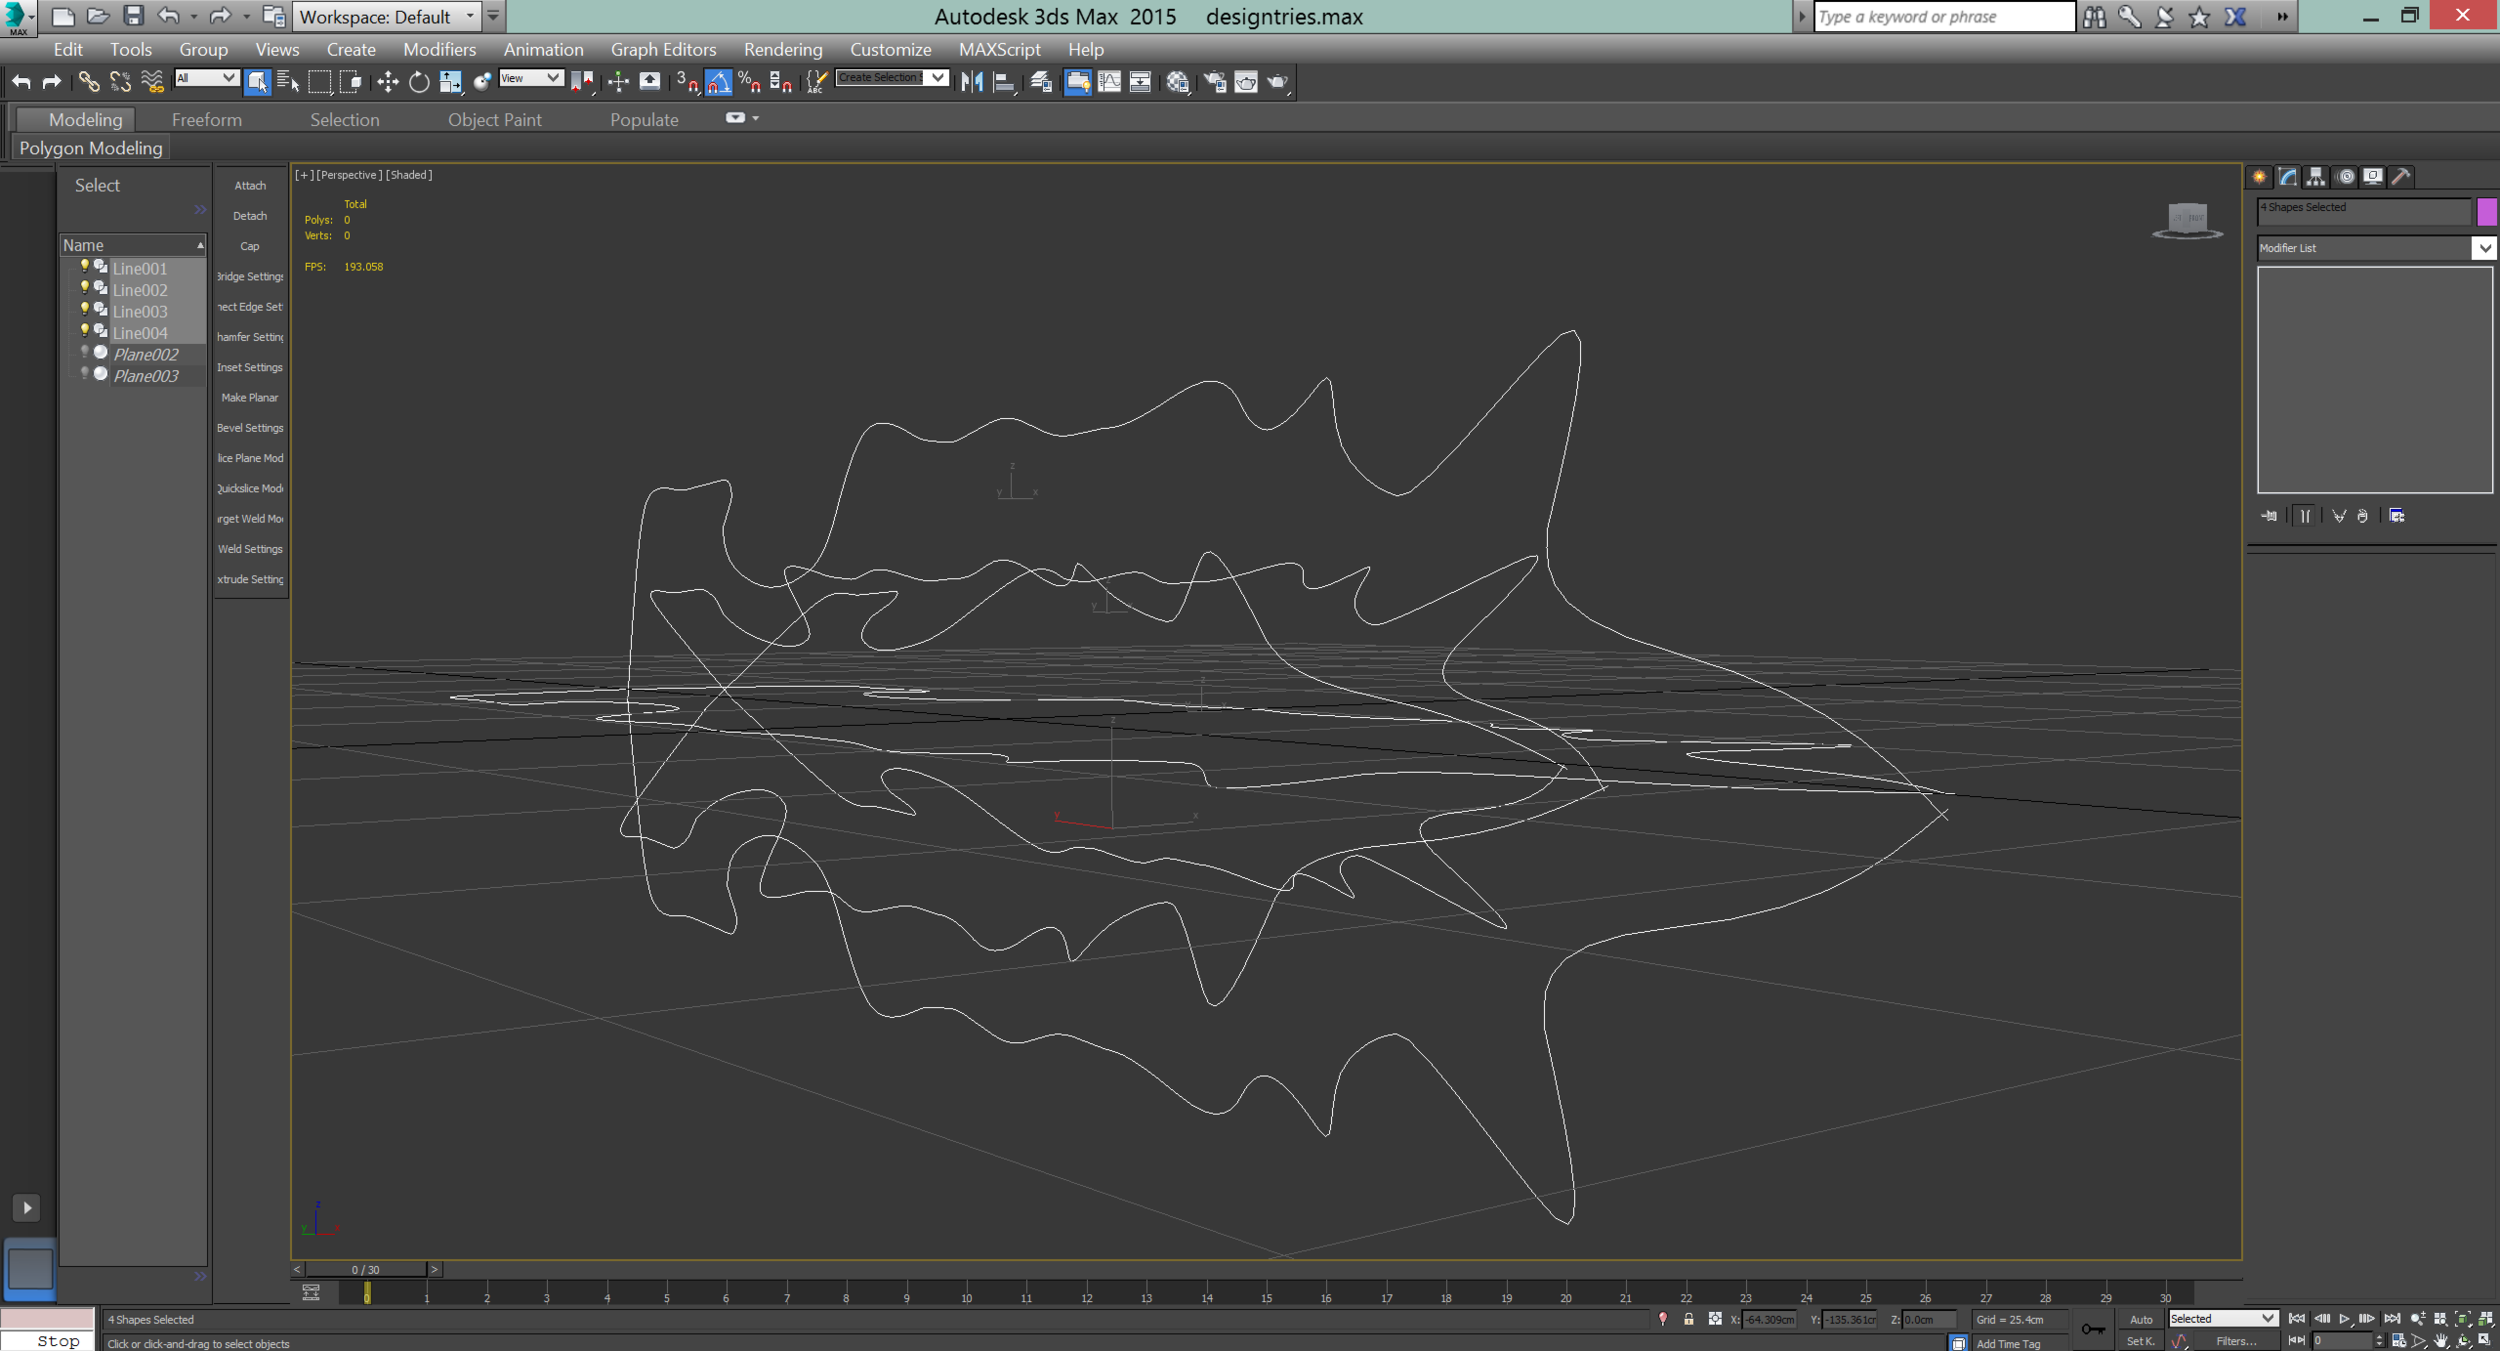
Task: Click the magenta object color swatch
Action: [2486, 211]
